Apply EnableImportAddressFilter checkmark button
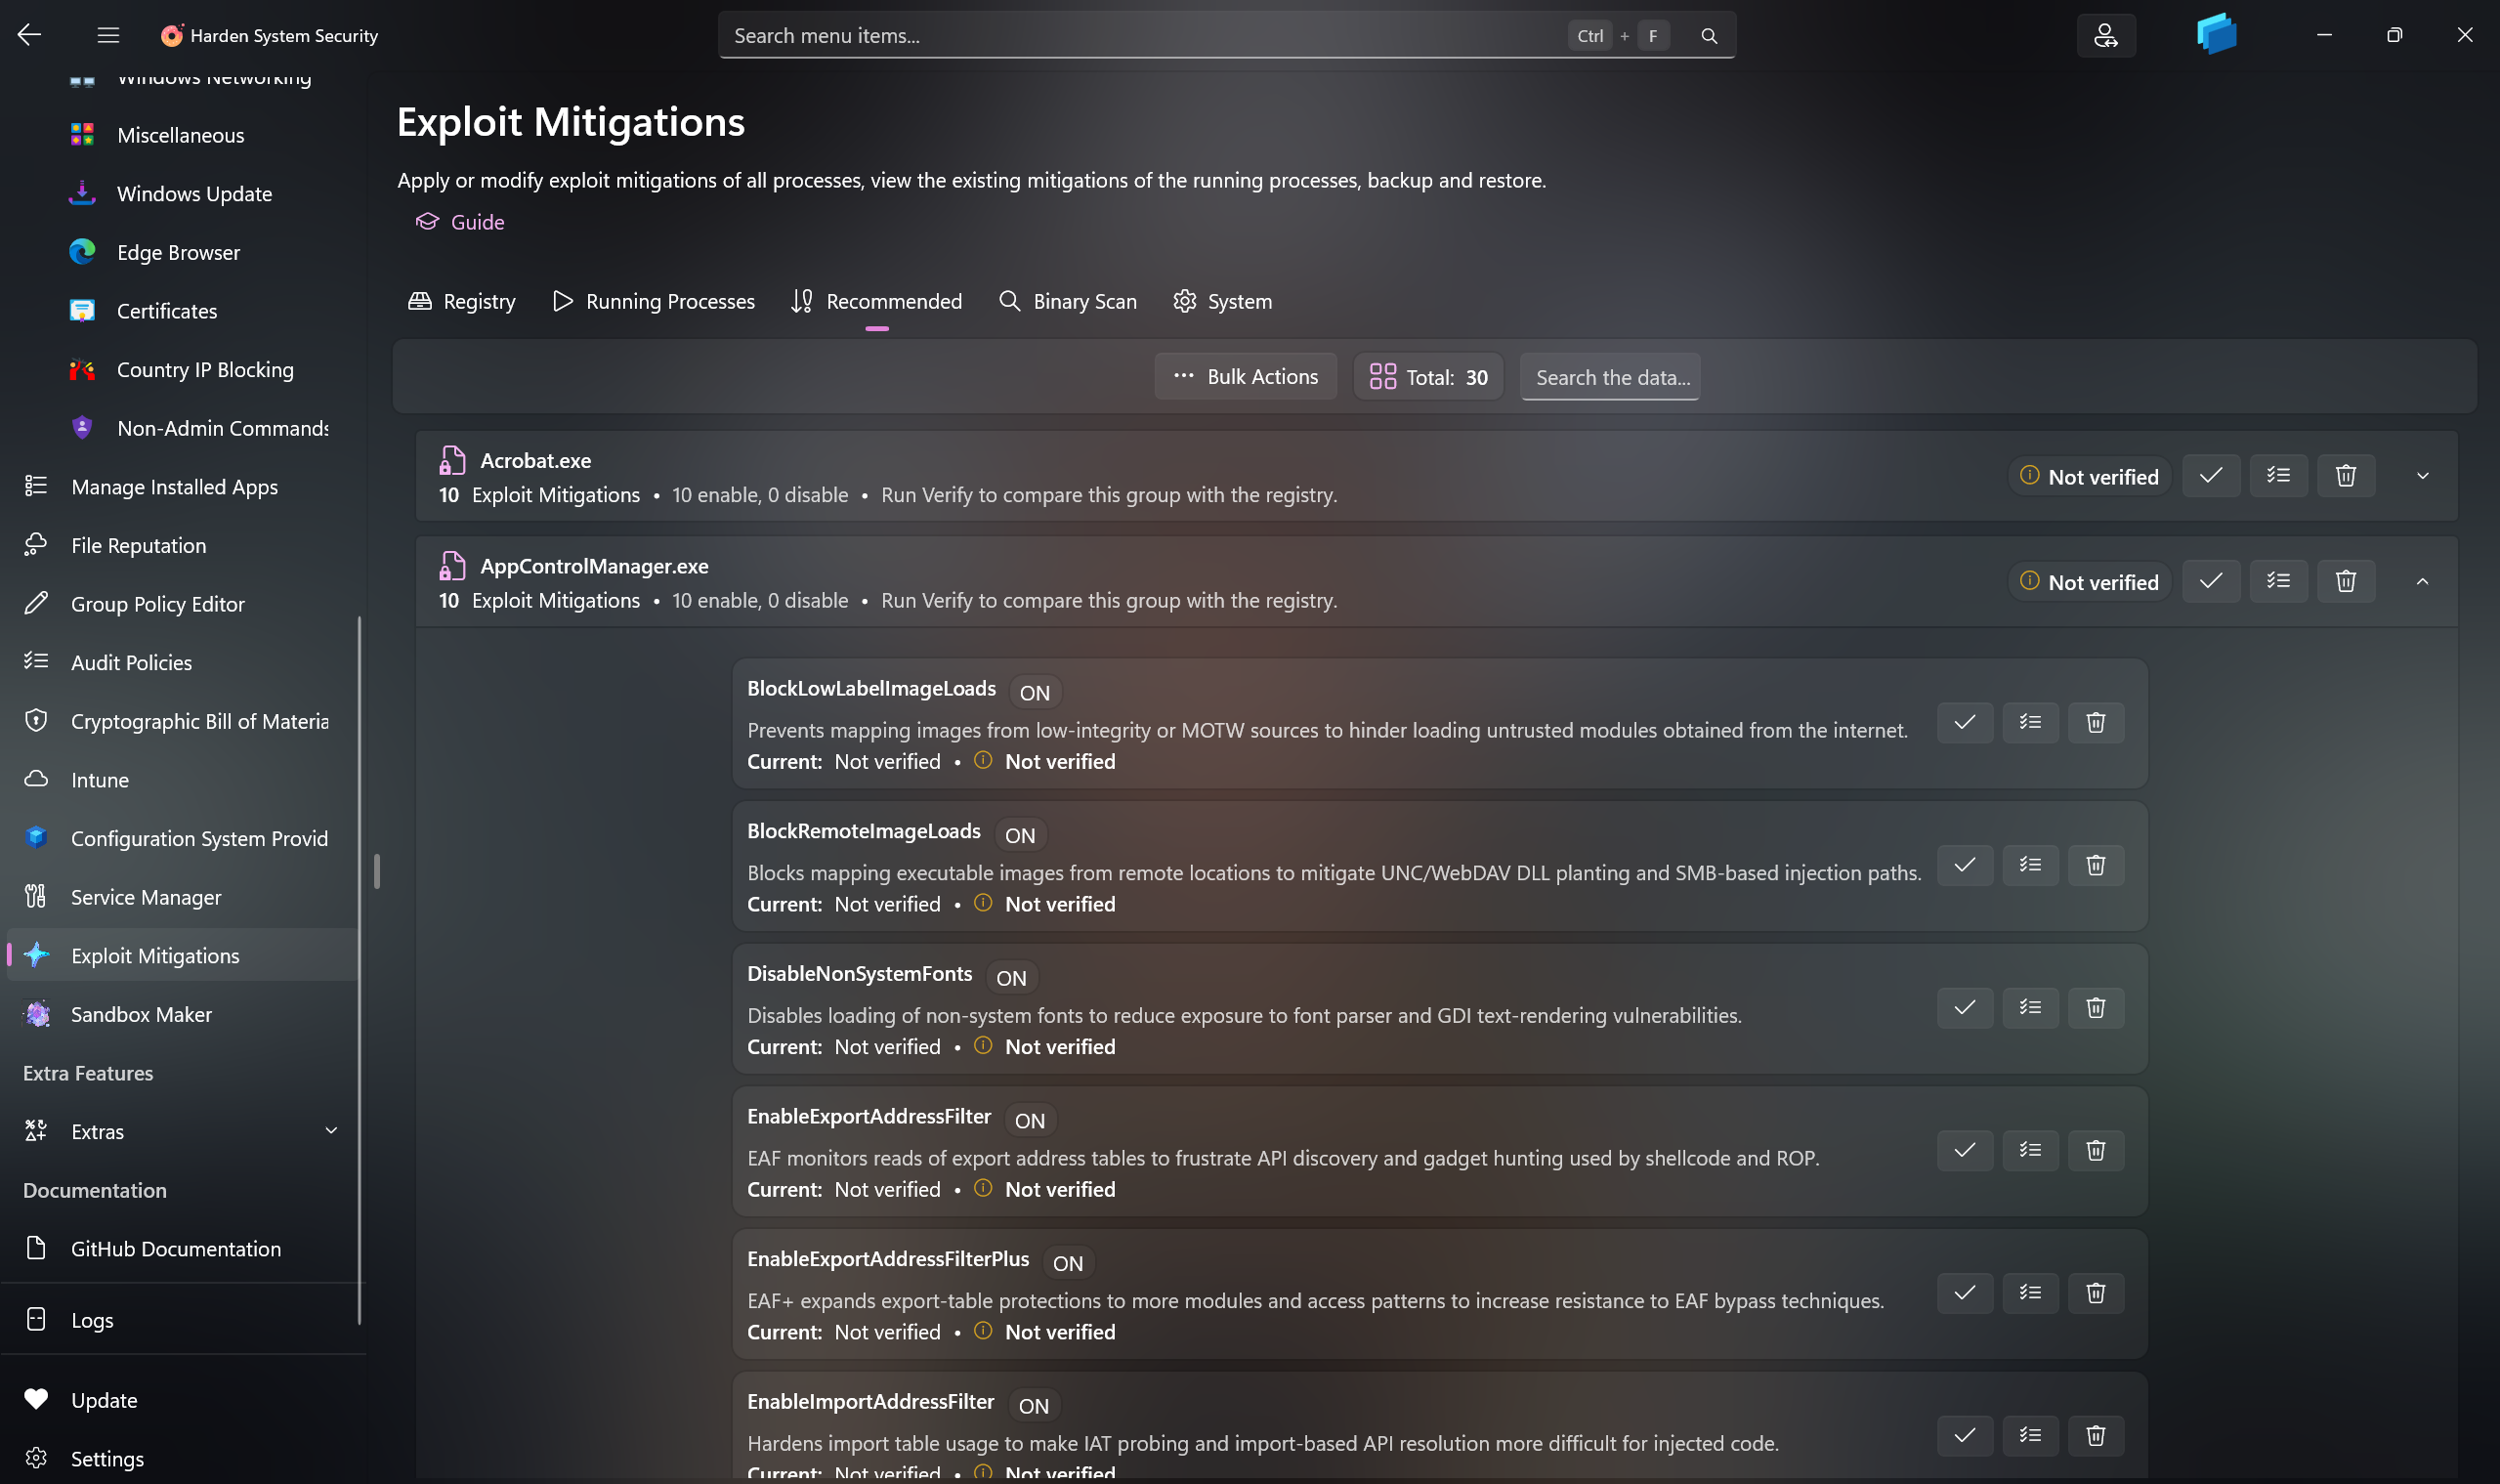 [x=1965, y=1436]
